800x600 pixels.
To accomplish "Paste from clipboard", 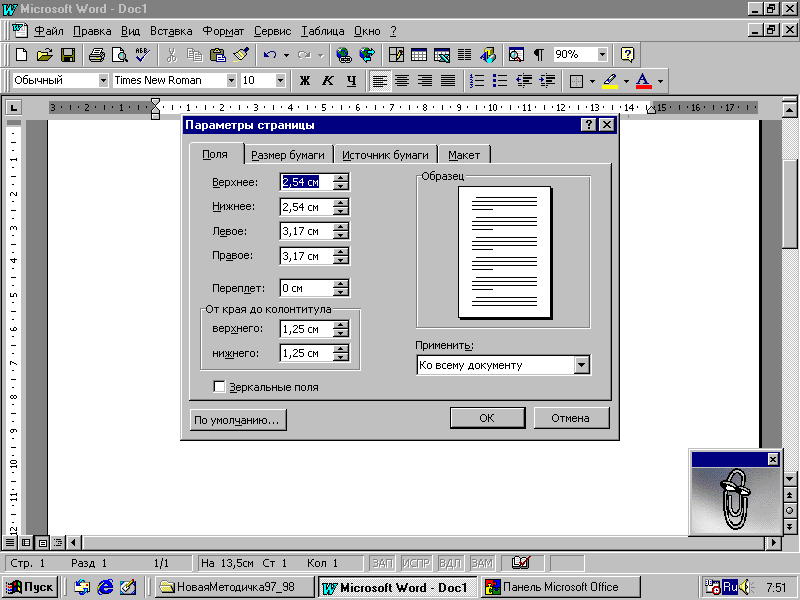I will (218, 55).
